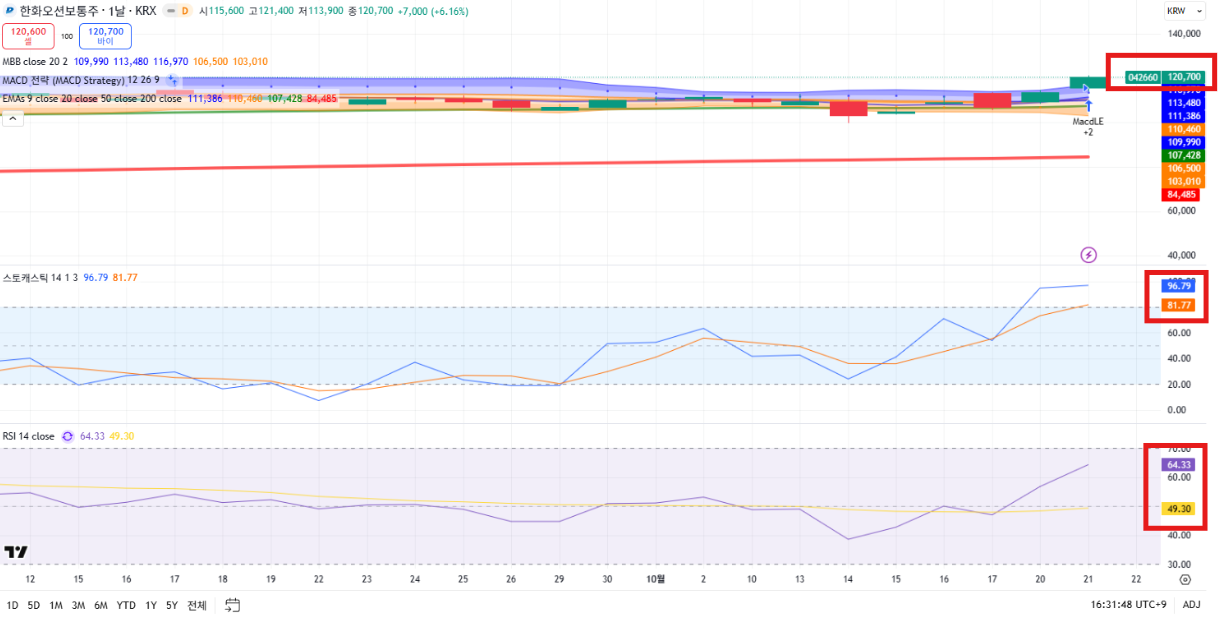Click the orange 110,460 EMA axis label
This screenshot has height=617, width=1218.
pos(1184,129)
